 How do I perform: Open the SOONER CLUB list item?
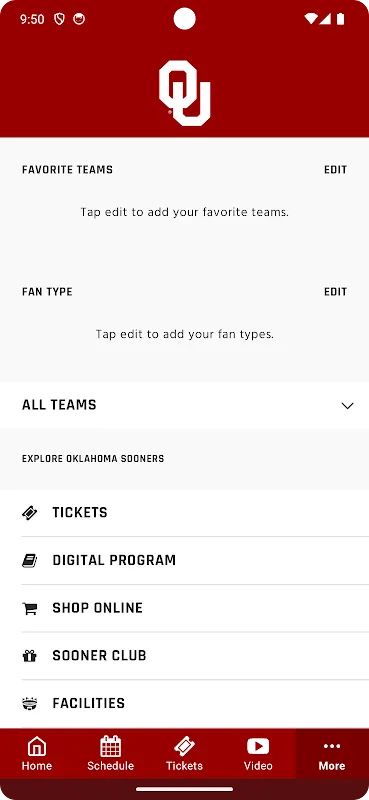[x=195, y=656]
